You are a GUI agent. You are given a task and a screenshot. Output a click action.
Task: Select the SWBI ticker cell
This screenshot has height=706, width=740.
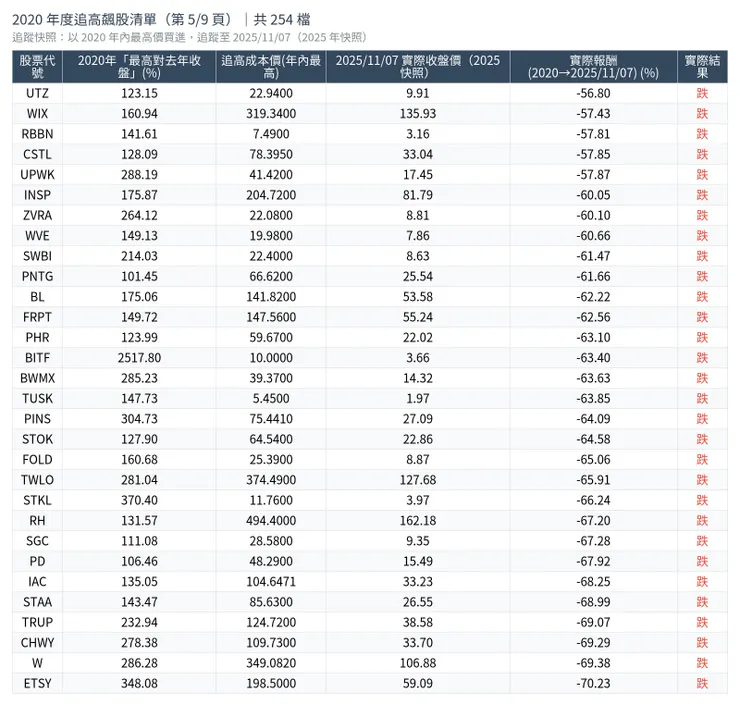[x=37, y=256]
